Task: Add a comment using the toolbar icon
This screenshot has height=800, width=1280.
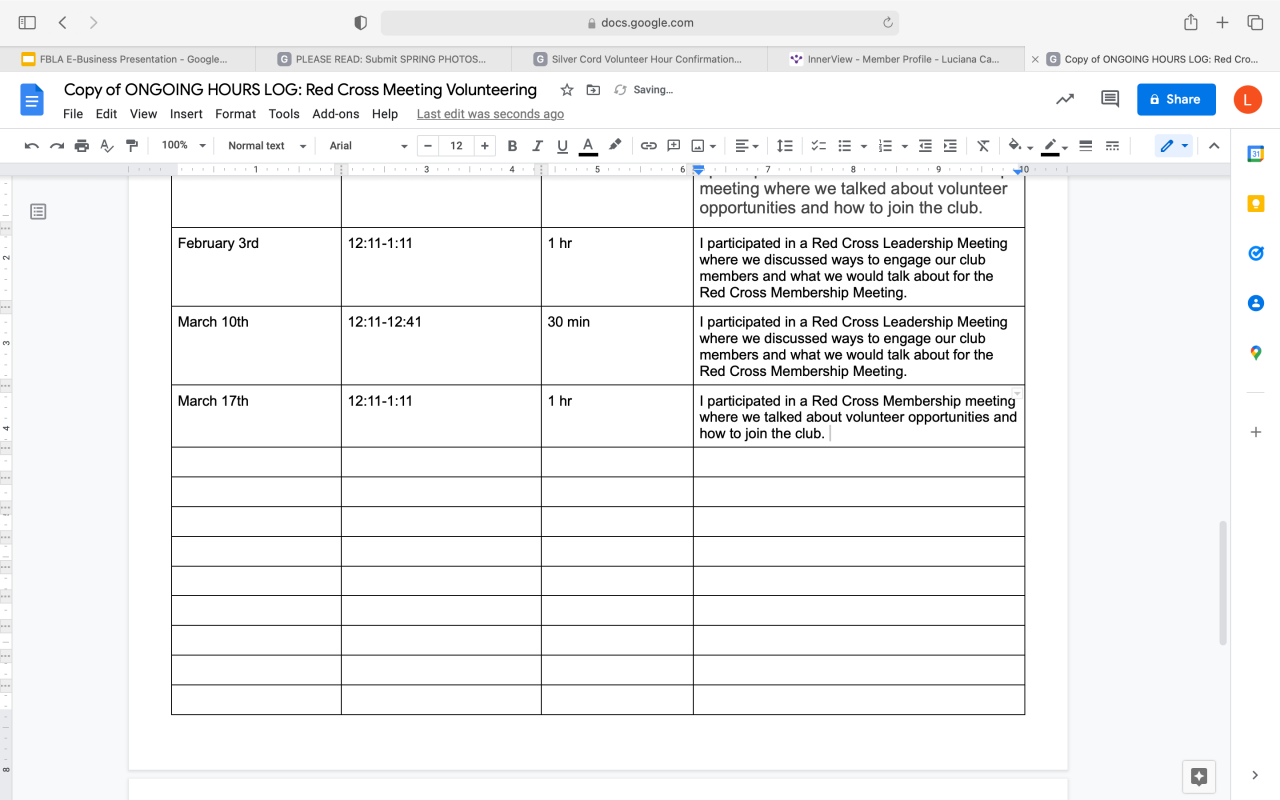Action: 673,146
